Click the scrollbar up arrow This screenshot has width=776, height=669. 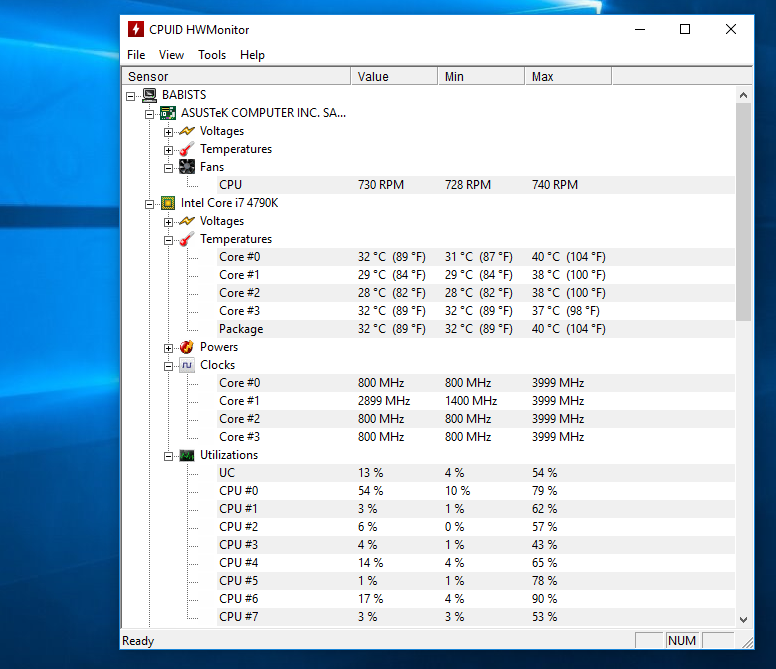[743, 95]
